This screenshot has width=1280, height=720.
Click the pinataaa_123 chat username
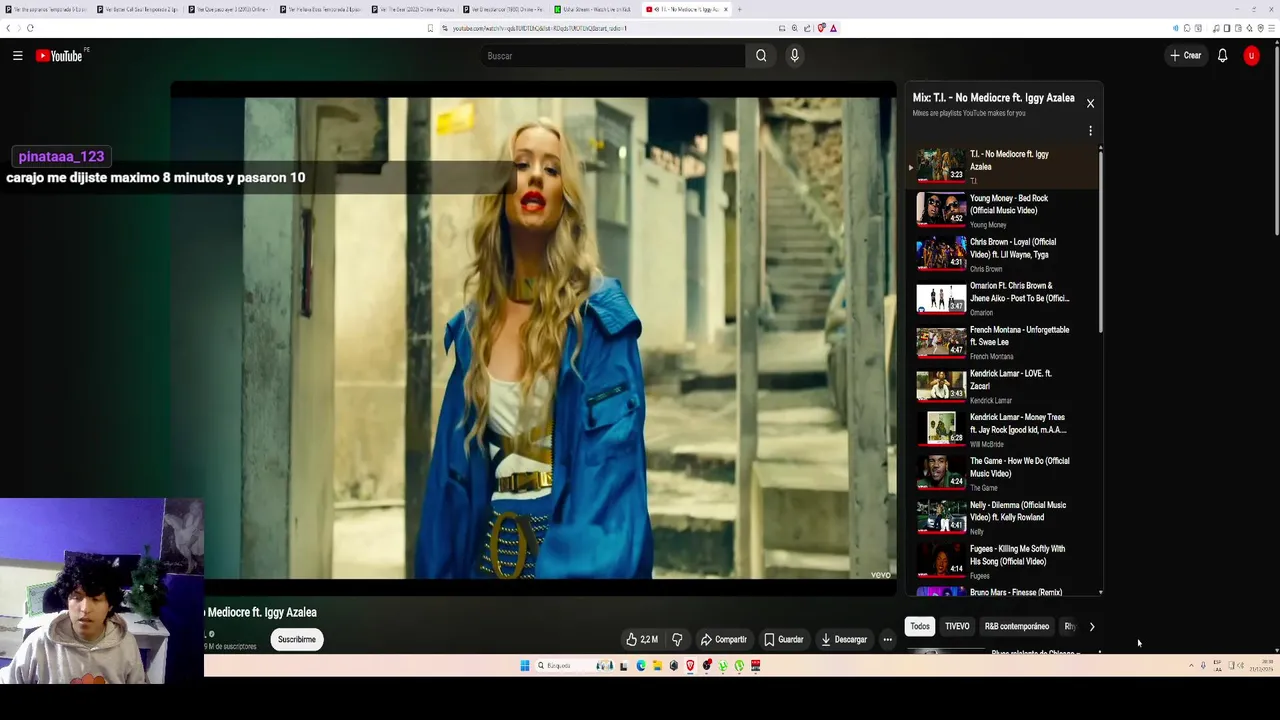point(61,156)
